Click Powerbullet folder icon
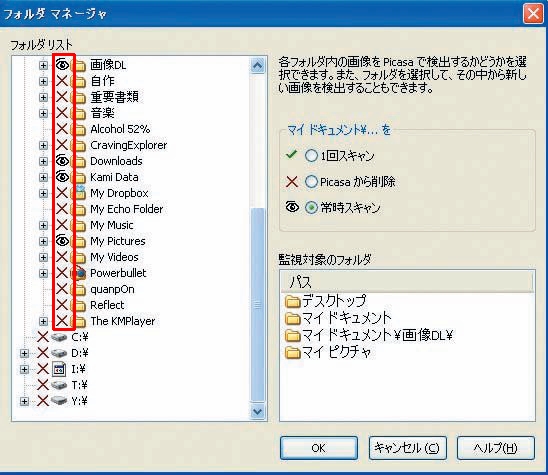548x475 pixels. [80, 273]
